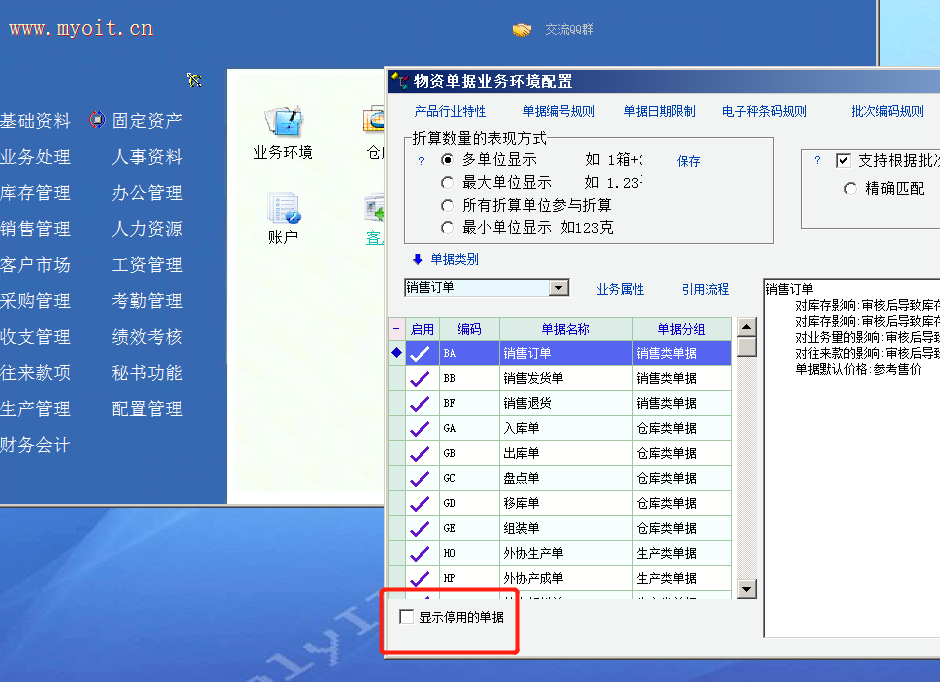
Task: Open the 账户 icon
Action: tap(282, 209)
